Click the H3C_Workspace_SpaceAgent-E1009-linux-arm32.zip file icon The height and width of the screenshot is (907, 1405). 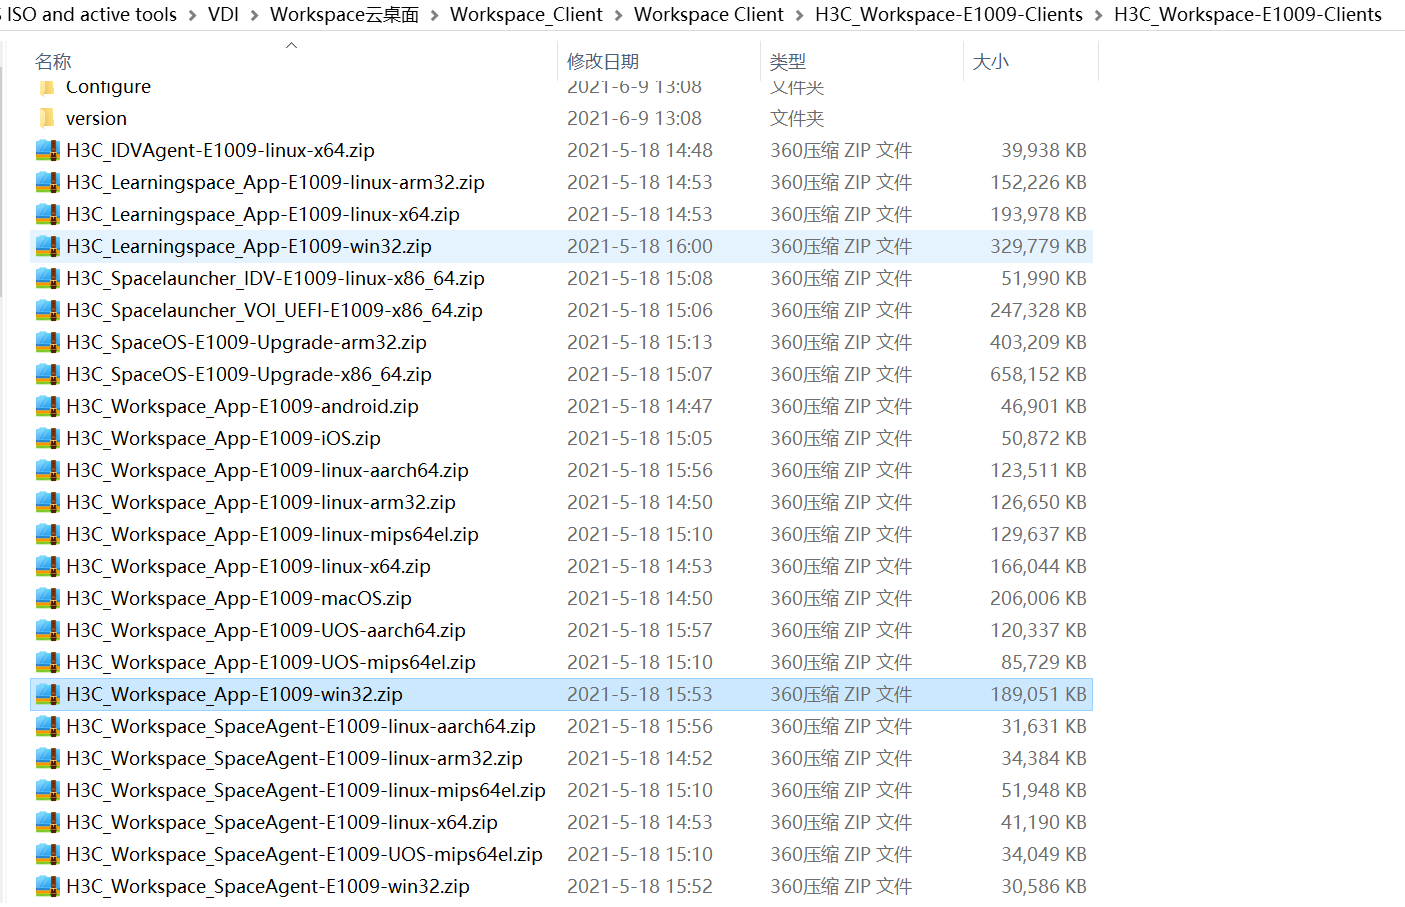pos(47,758)
